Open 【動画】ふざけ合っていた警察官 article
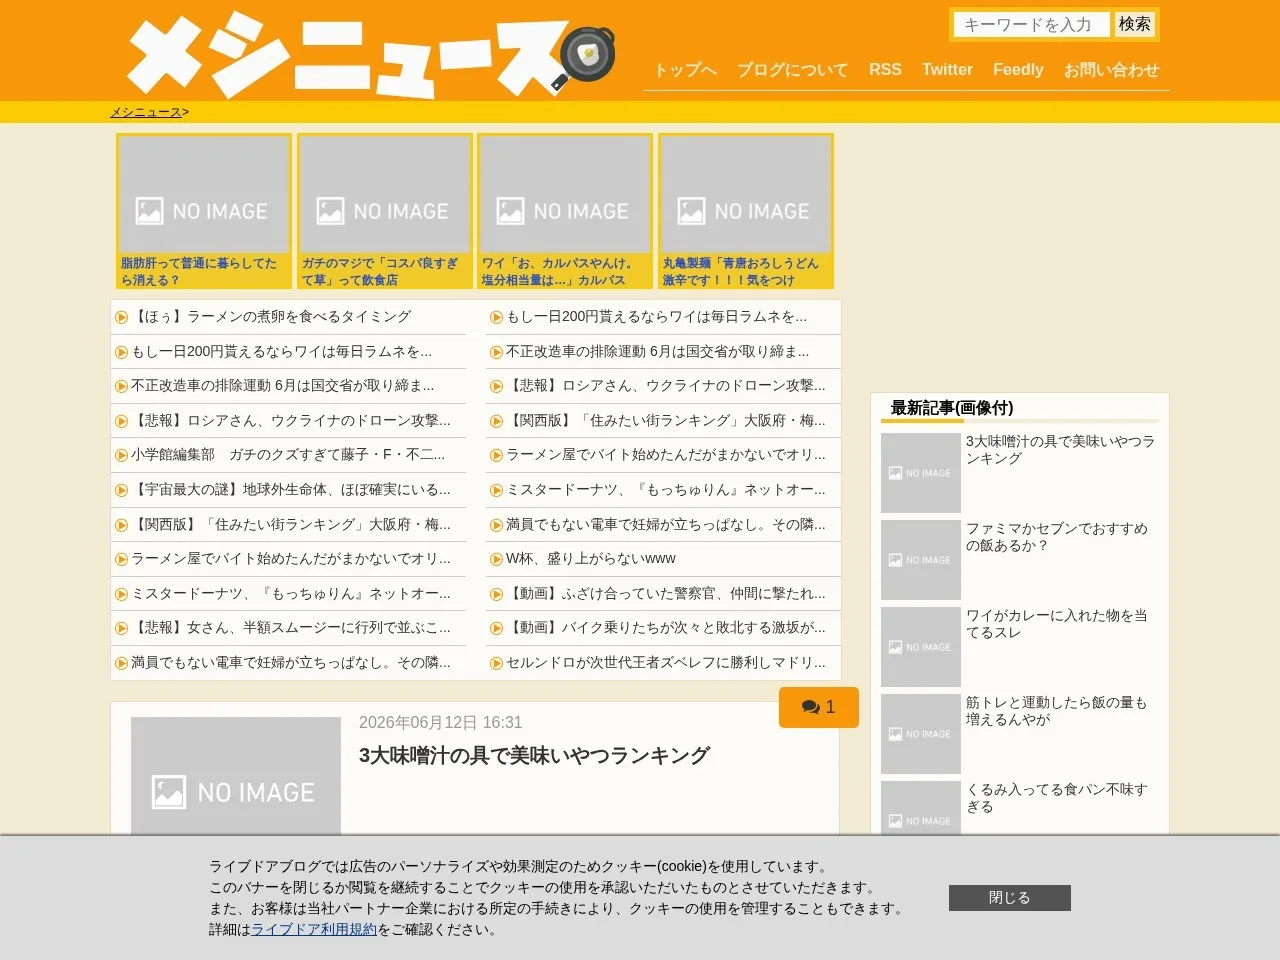 point(666,593)
